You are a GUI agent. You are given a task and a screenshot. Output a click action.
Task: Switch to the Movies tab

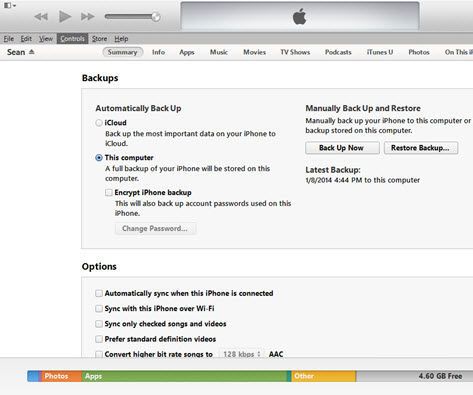click(x=254, y=52)
